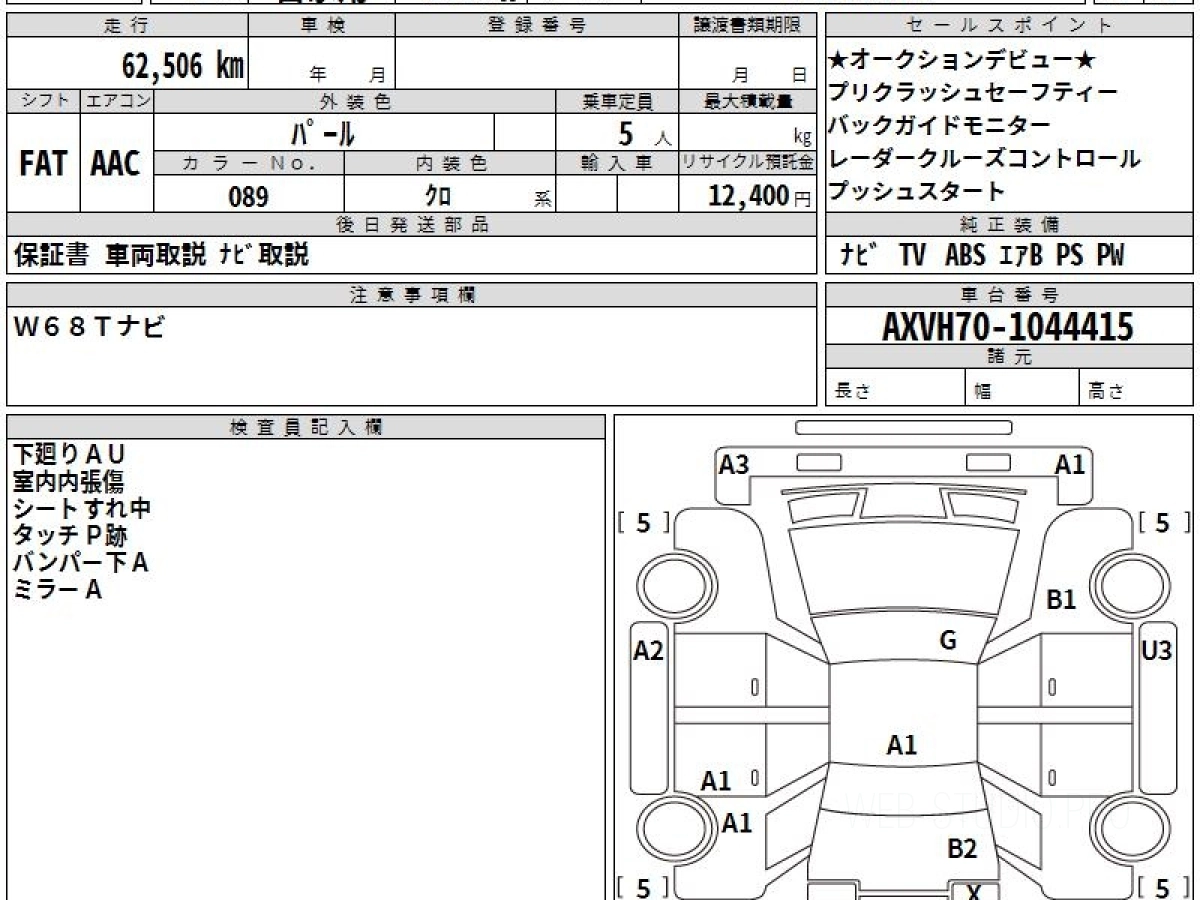Click the 譲渡書類期限 header

748,26
